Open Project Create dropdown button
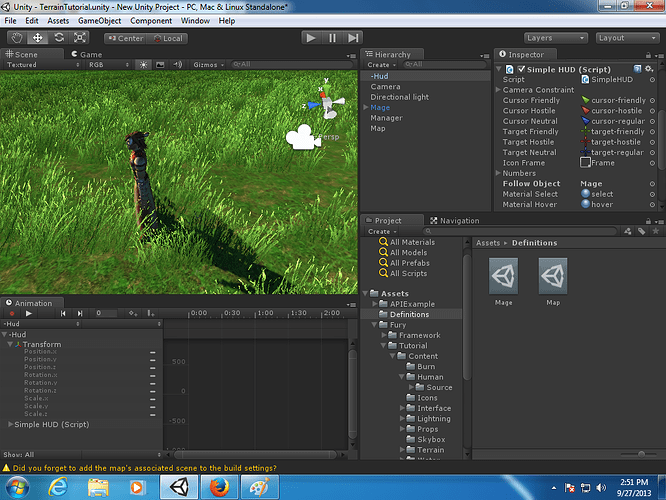 tap(382, 232)
